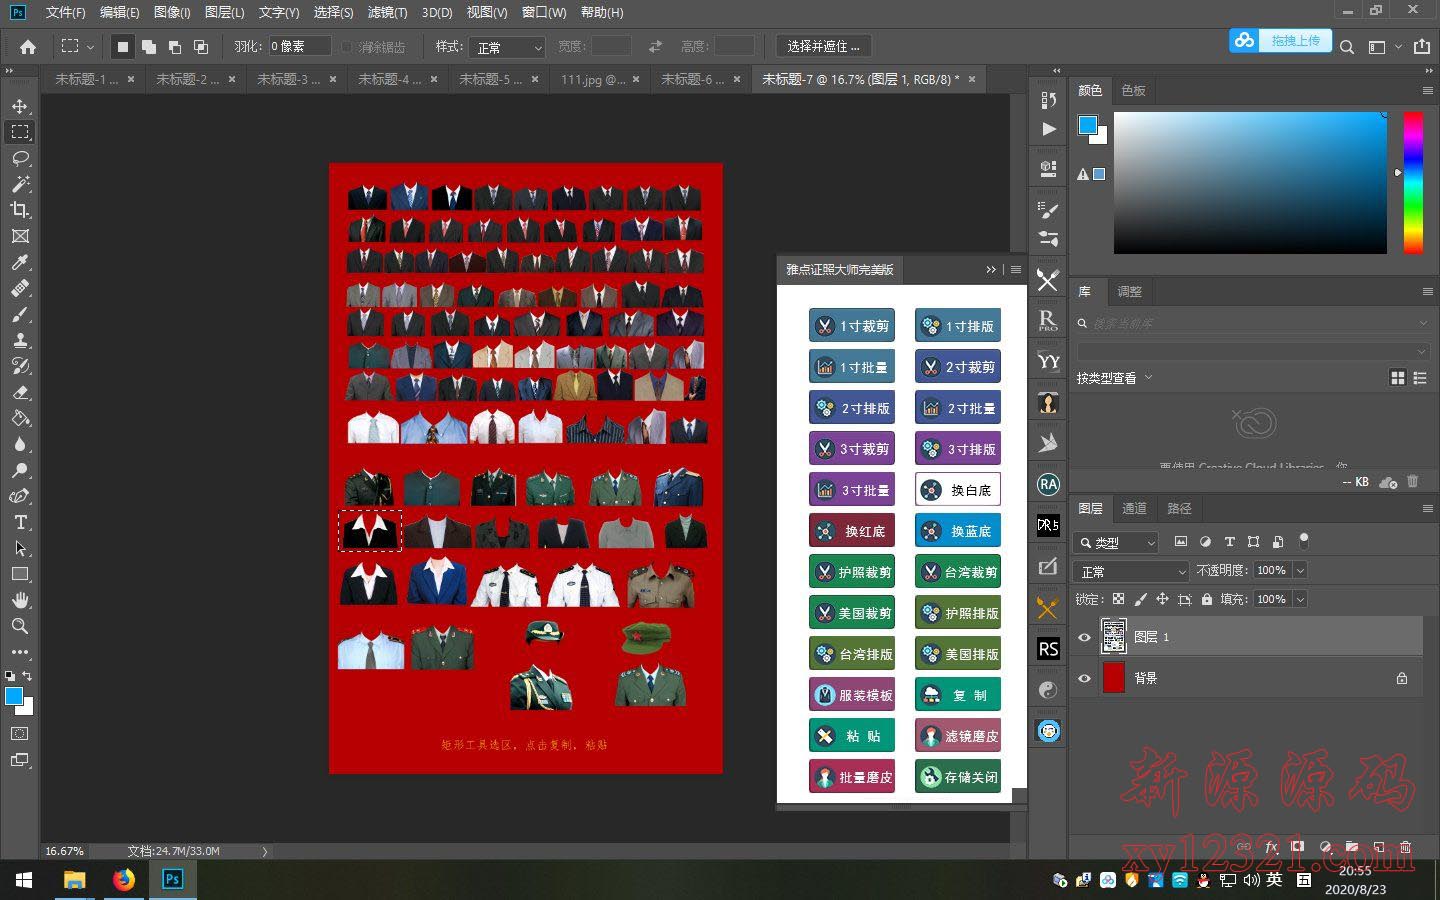1440x900 pixels.
Task: Open the search icon in top bar
Action: click(x=1347, y=47)
